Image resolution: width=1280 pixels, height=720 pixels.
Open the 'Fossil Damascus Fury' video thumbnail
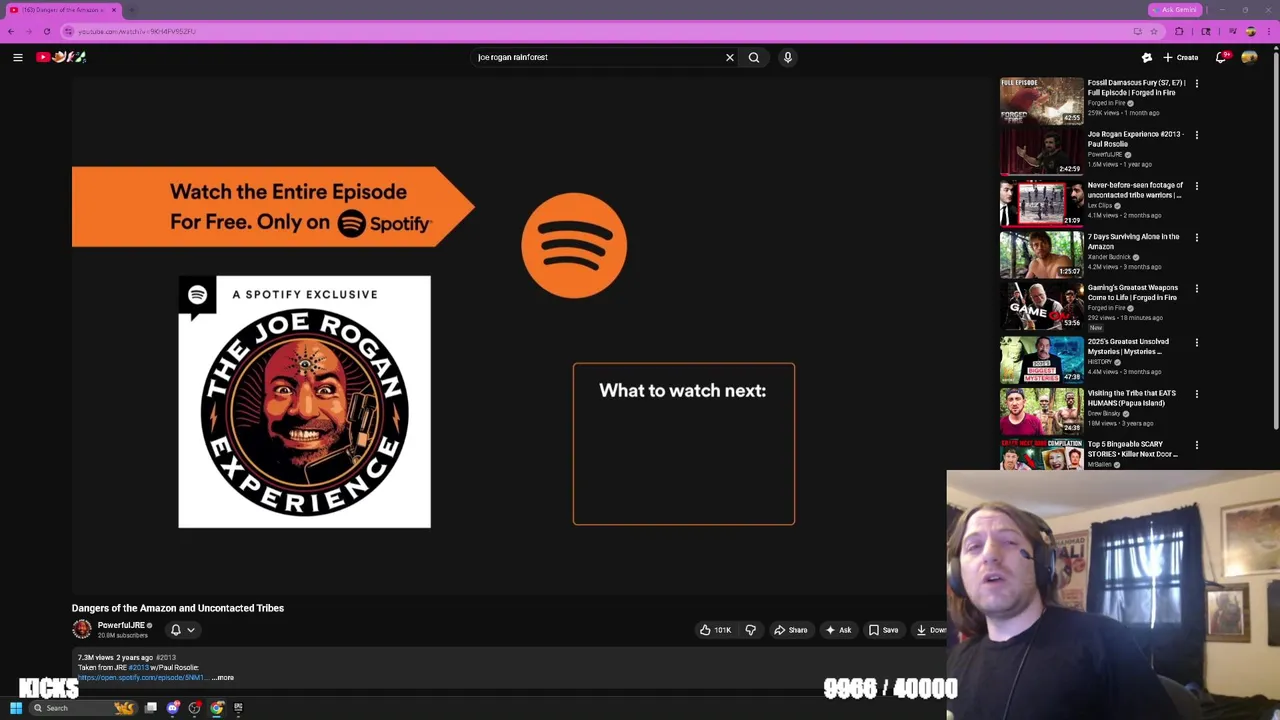[x=1041, y=101]
